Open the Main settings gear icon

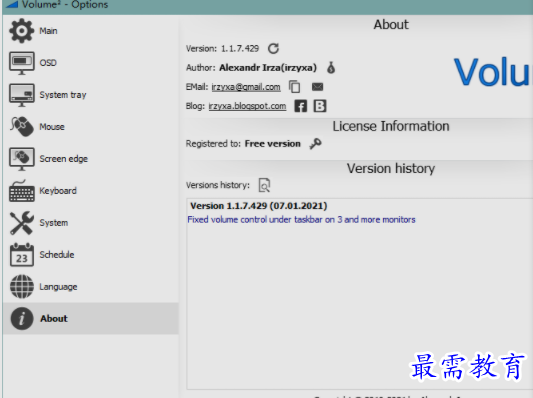21,31
